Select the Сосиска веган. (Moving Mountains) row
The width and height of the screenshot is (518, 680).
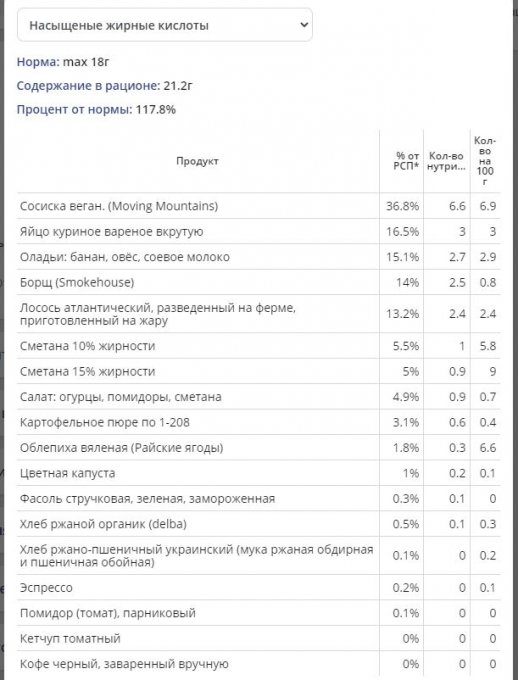(259, 206)
